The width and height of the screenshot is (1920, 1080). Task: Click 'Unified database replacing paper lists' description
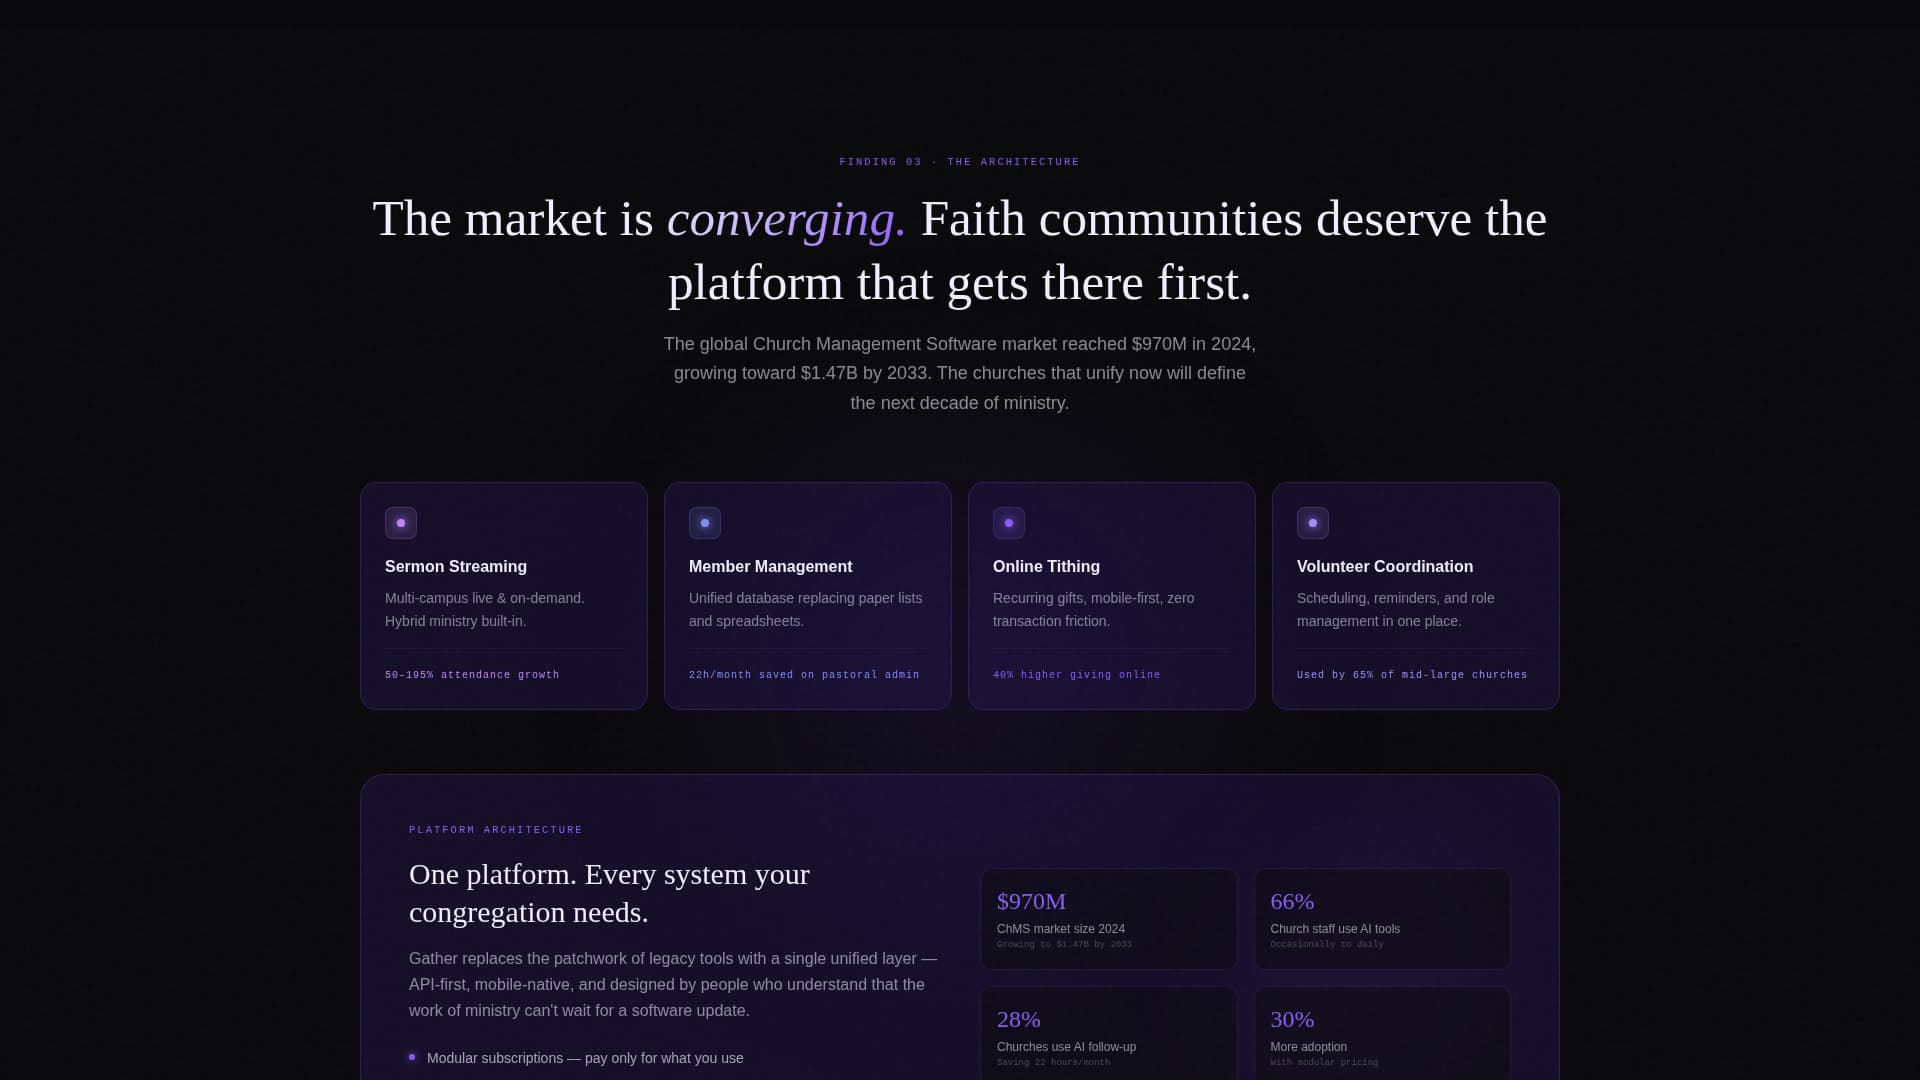(x=806, y=609)
